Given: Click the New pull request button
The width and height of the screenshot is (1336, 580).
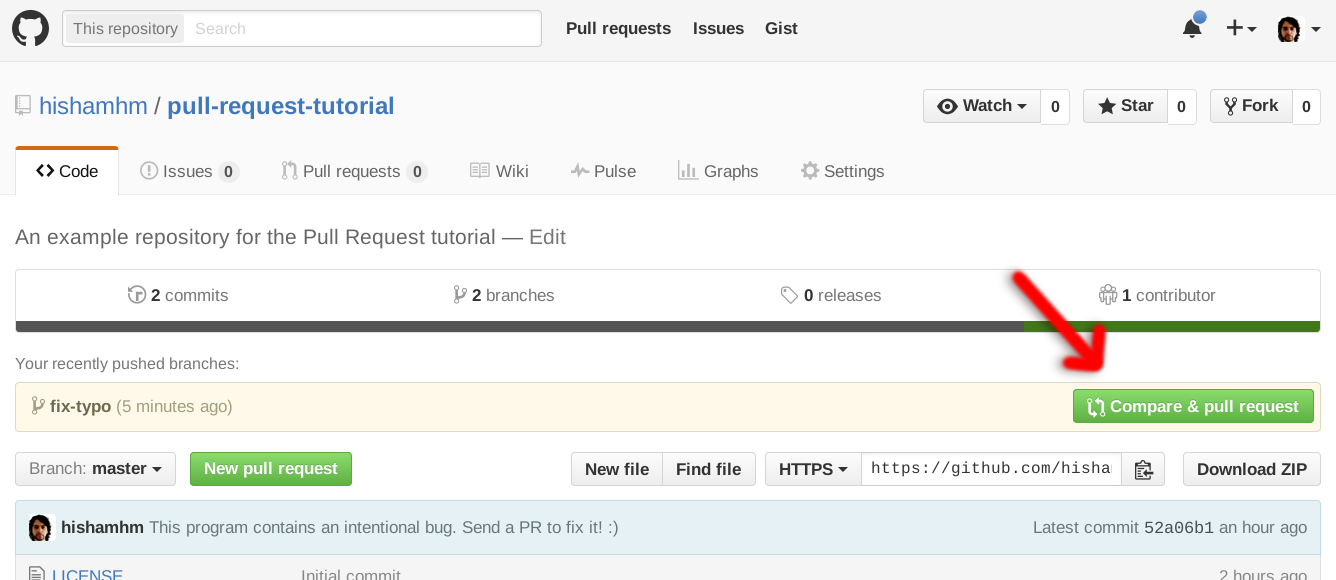Looking at the screenshot, I should click(270, 469).
